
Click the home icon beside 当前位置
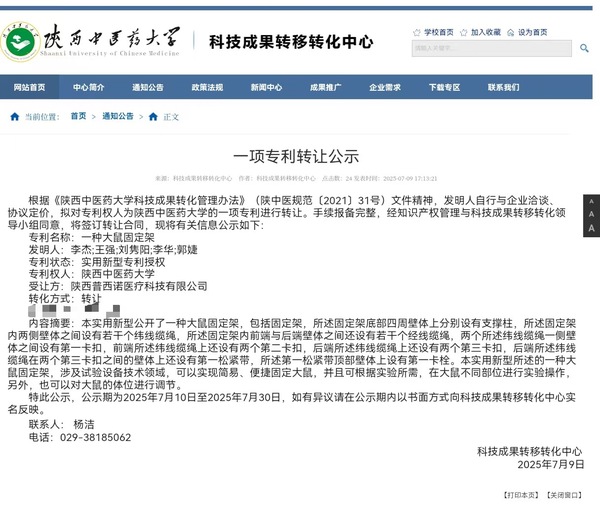(14, 117)
